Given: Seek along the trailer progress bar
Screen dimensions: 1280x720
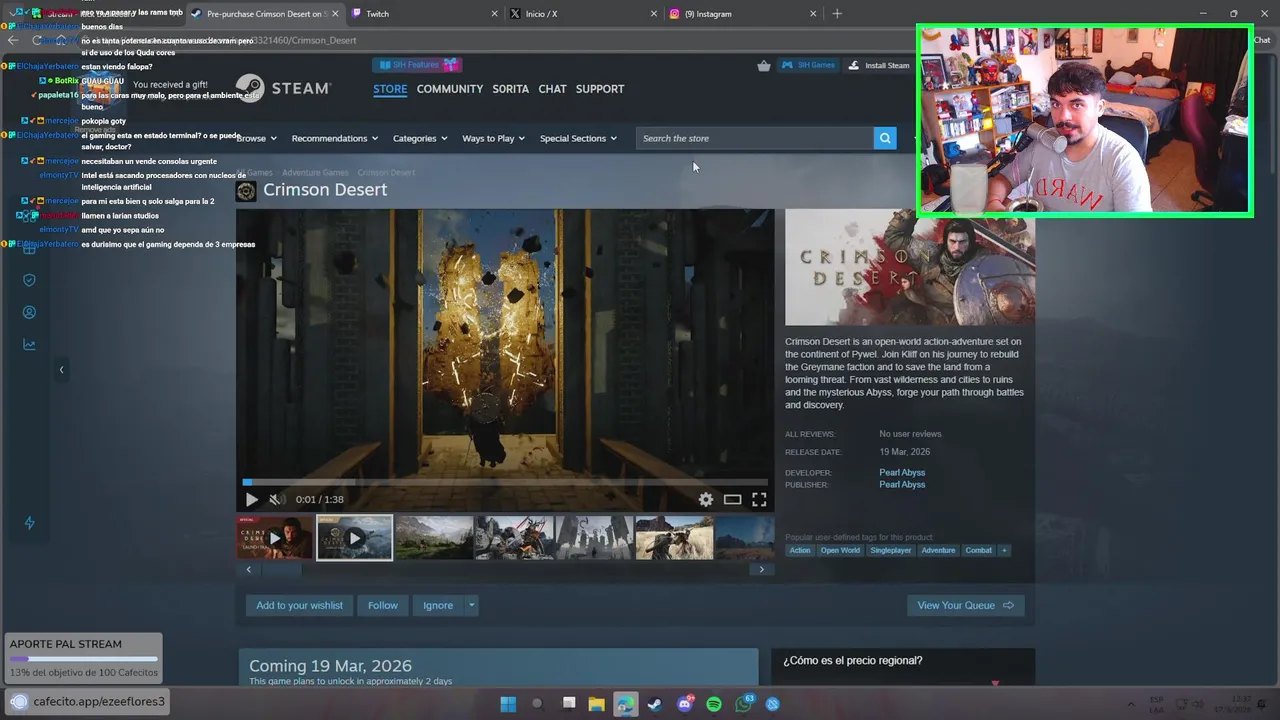Looking at the screenshot, I should [x=505, y=482].
